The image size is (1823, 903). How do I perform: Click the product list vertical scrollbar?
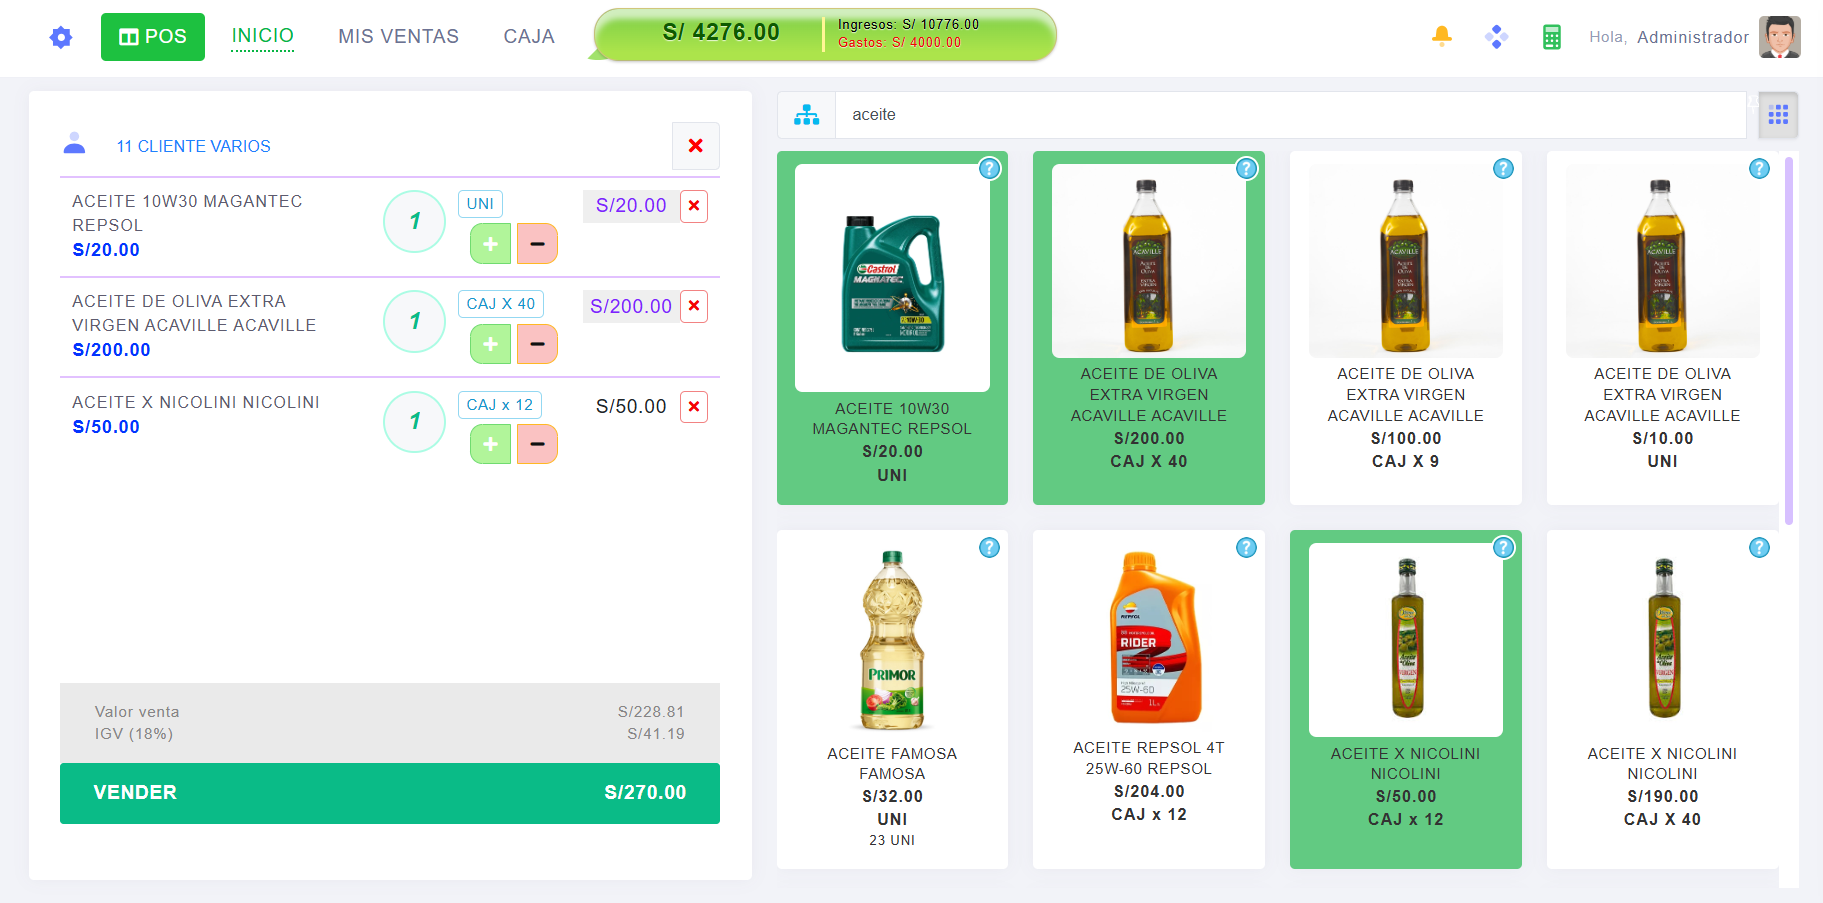click(x=1789, y=340)
